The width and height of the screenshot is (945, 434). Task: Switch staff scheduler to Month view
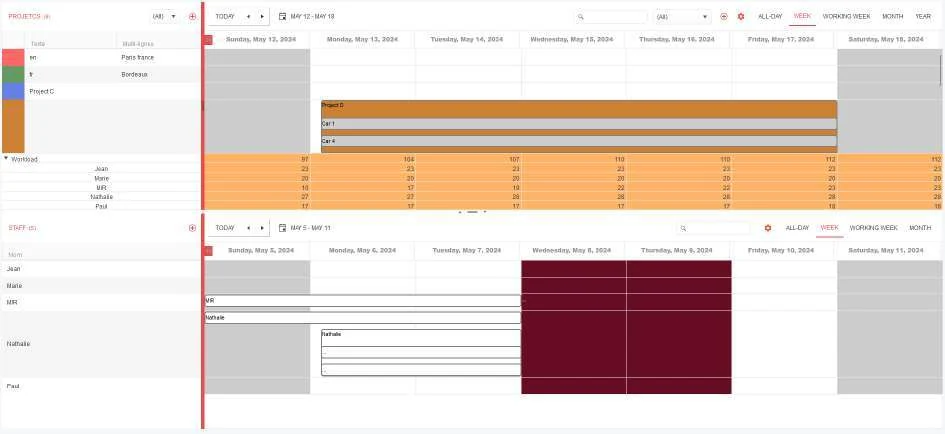click(x=920, y=228)
